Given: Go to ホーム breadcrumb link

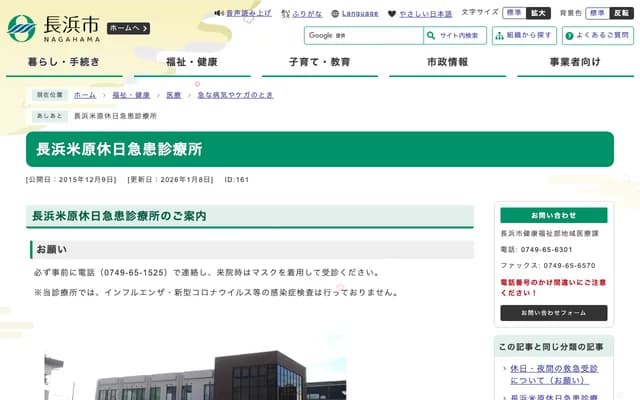Looking at the screenshot, I should click(85, 95).
